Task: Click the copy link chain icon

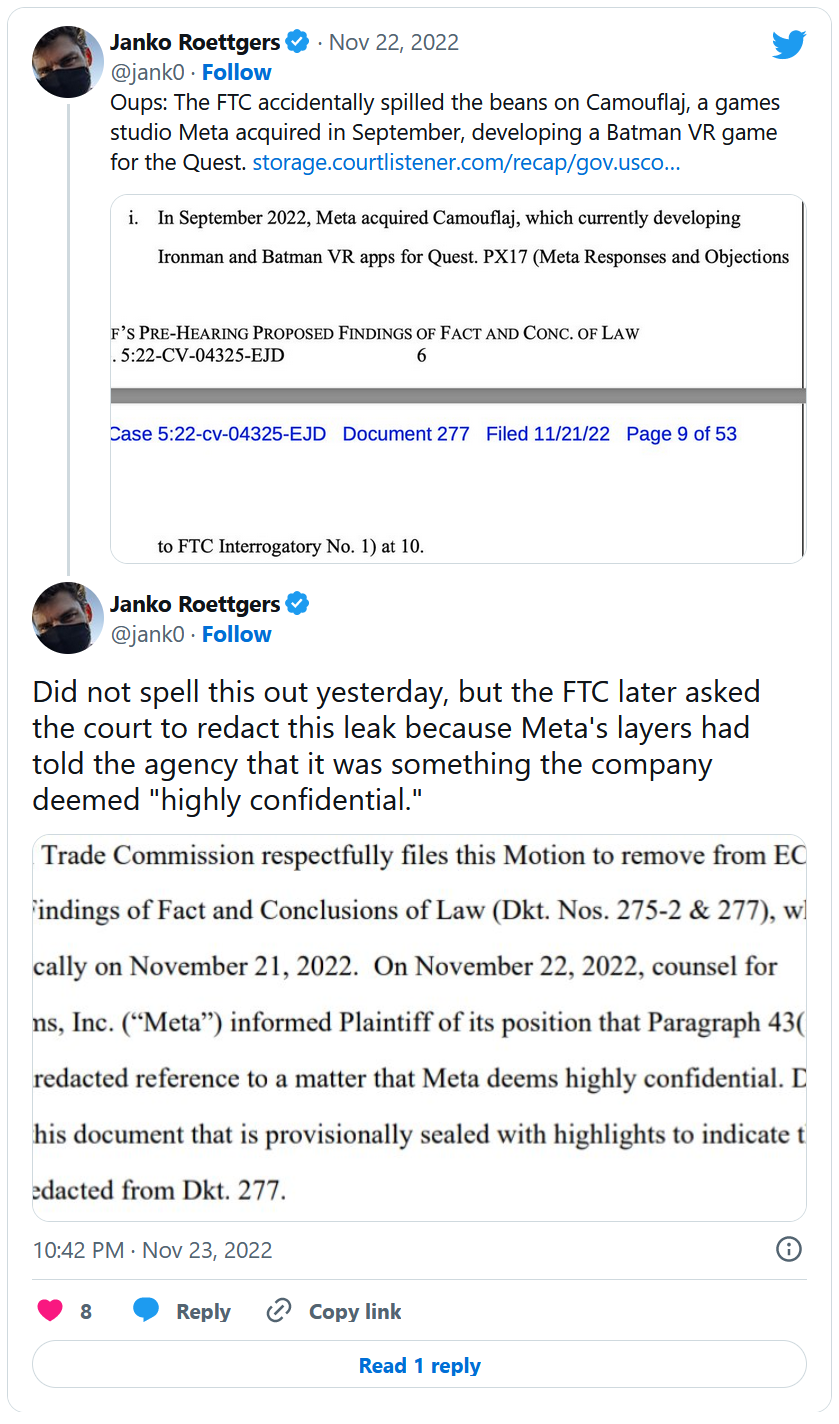Action: [279, 1311]
